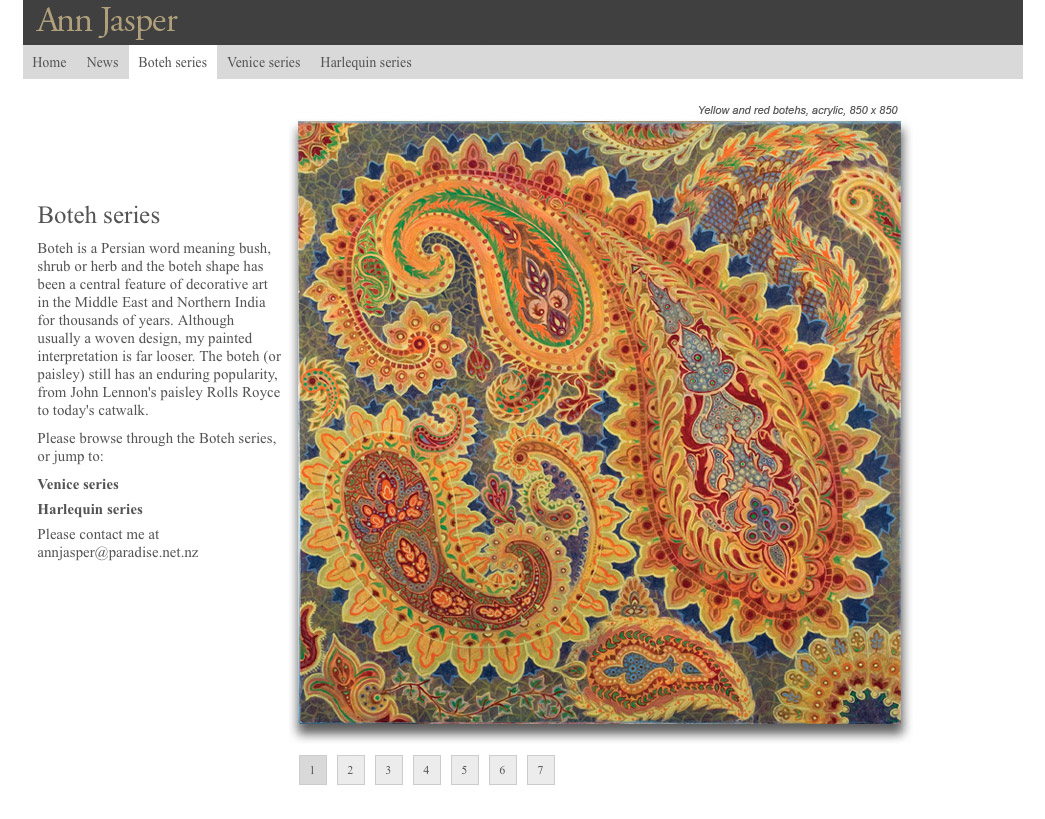Click the yellow and red botehs painting
Viewport: 1045px width, 819px height.
click(599, 422)
